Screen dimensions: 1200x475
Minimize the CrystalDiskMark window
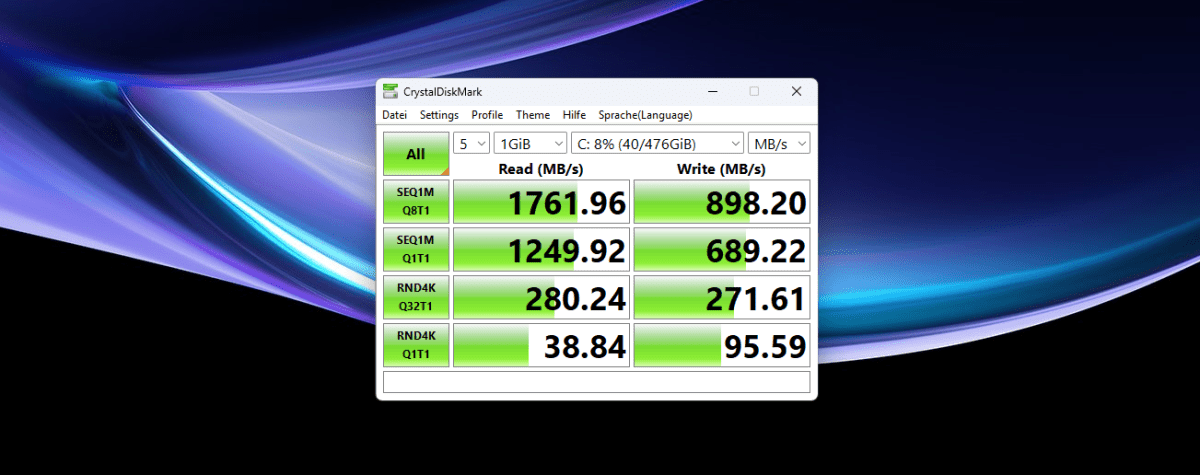pyautogui.click(x=711, y=91)
